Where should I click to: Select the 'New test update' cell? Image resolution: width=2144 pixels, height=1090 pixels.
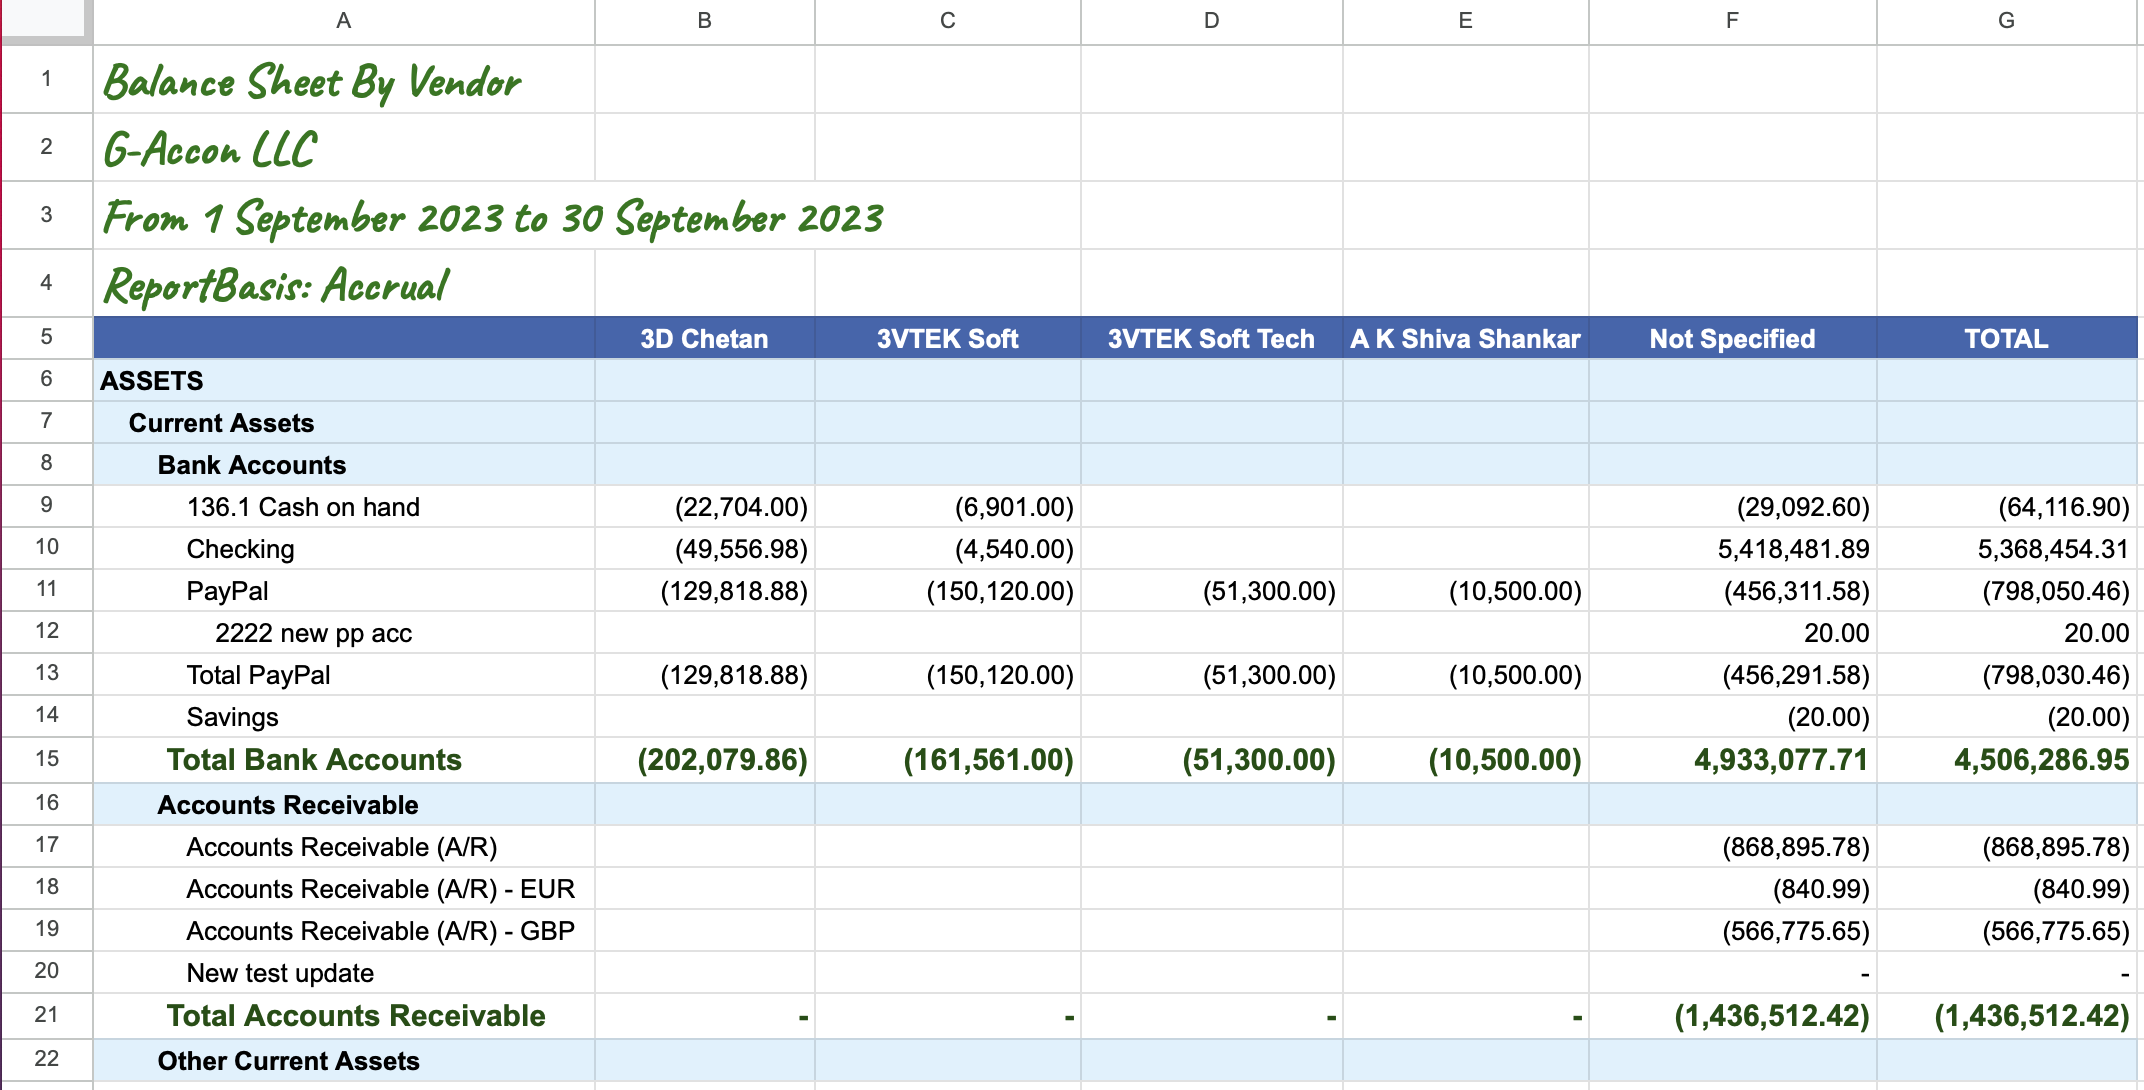tap(344, 972)
